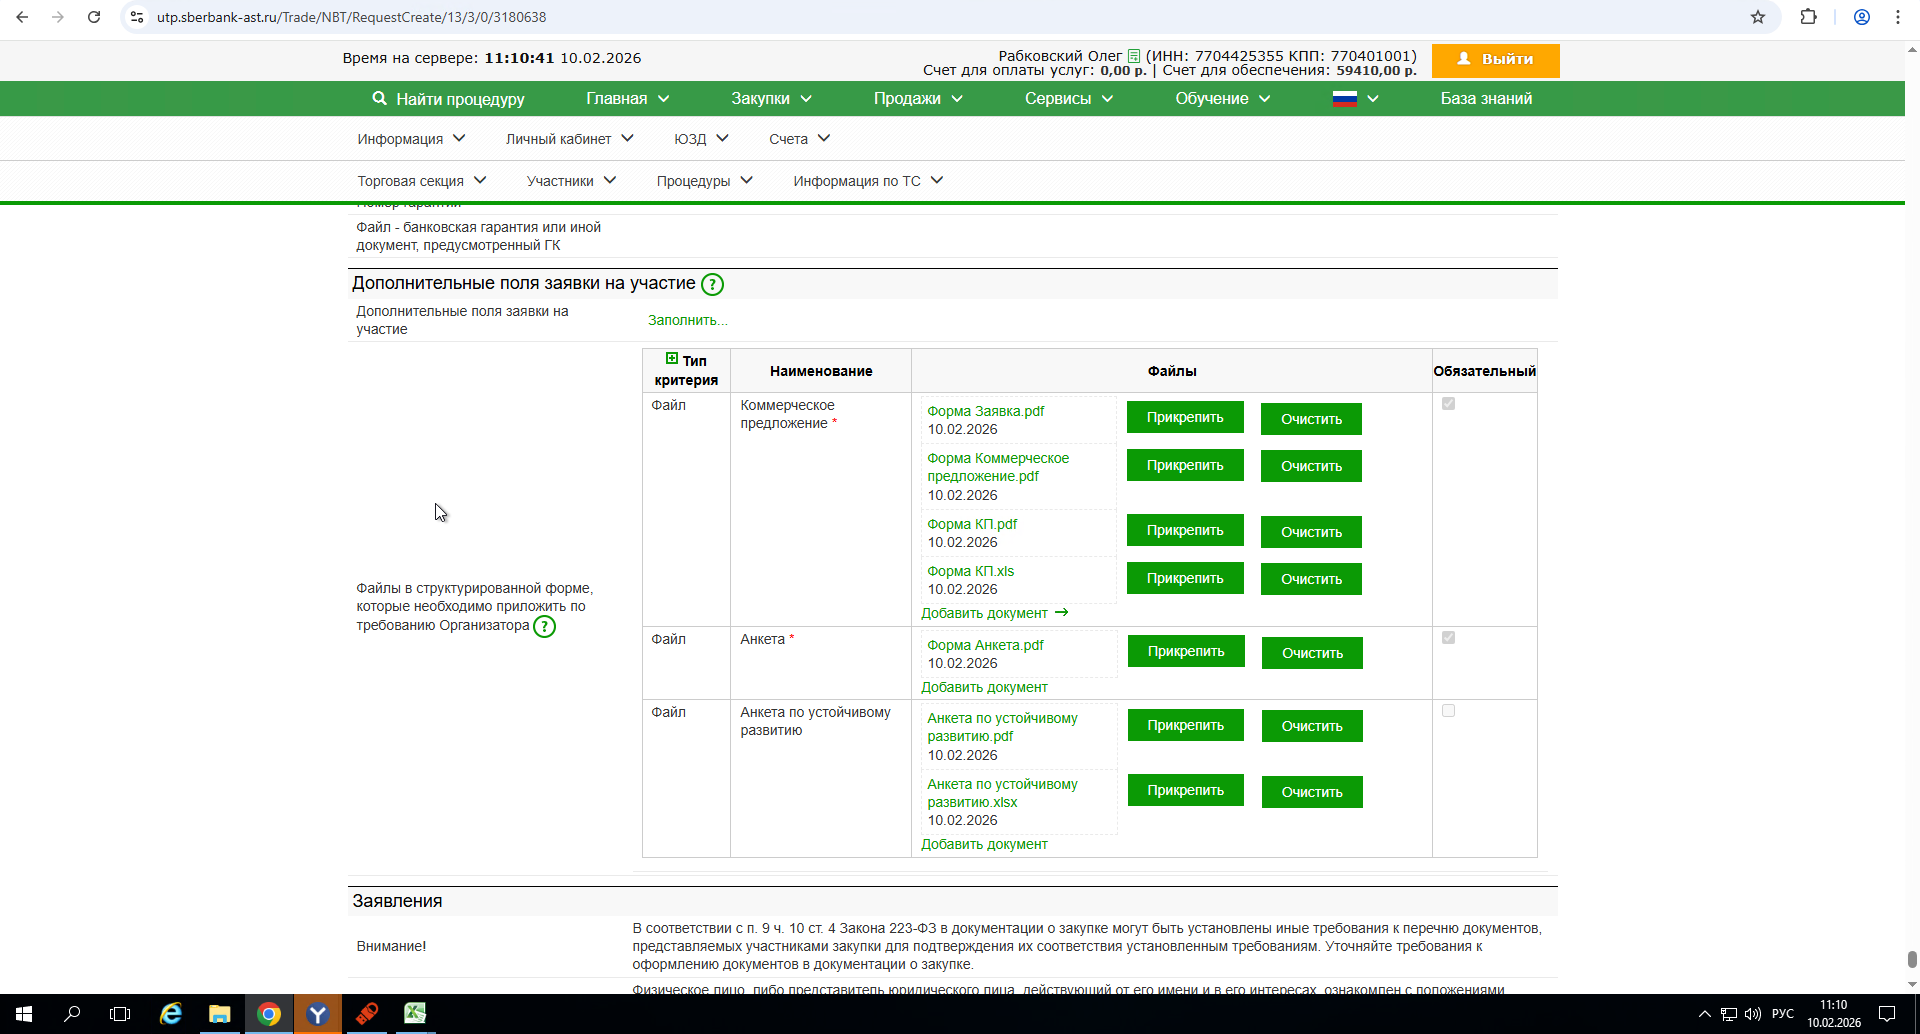Open volume control in system tray
This screenshot has height=1034, width=1920.
1753,1014
